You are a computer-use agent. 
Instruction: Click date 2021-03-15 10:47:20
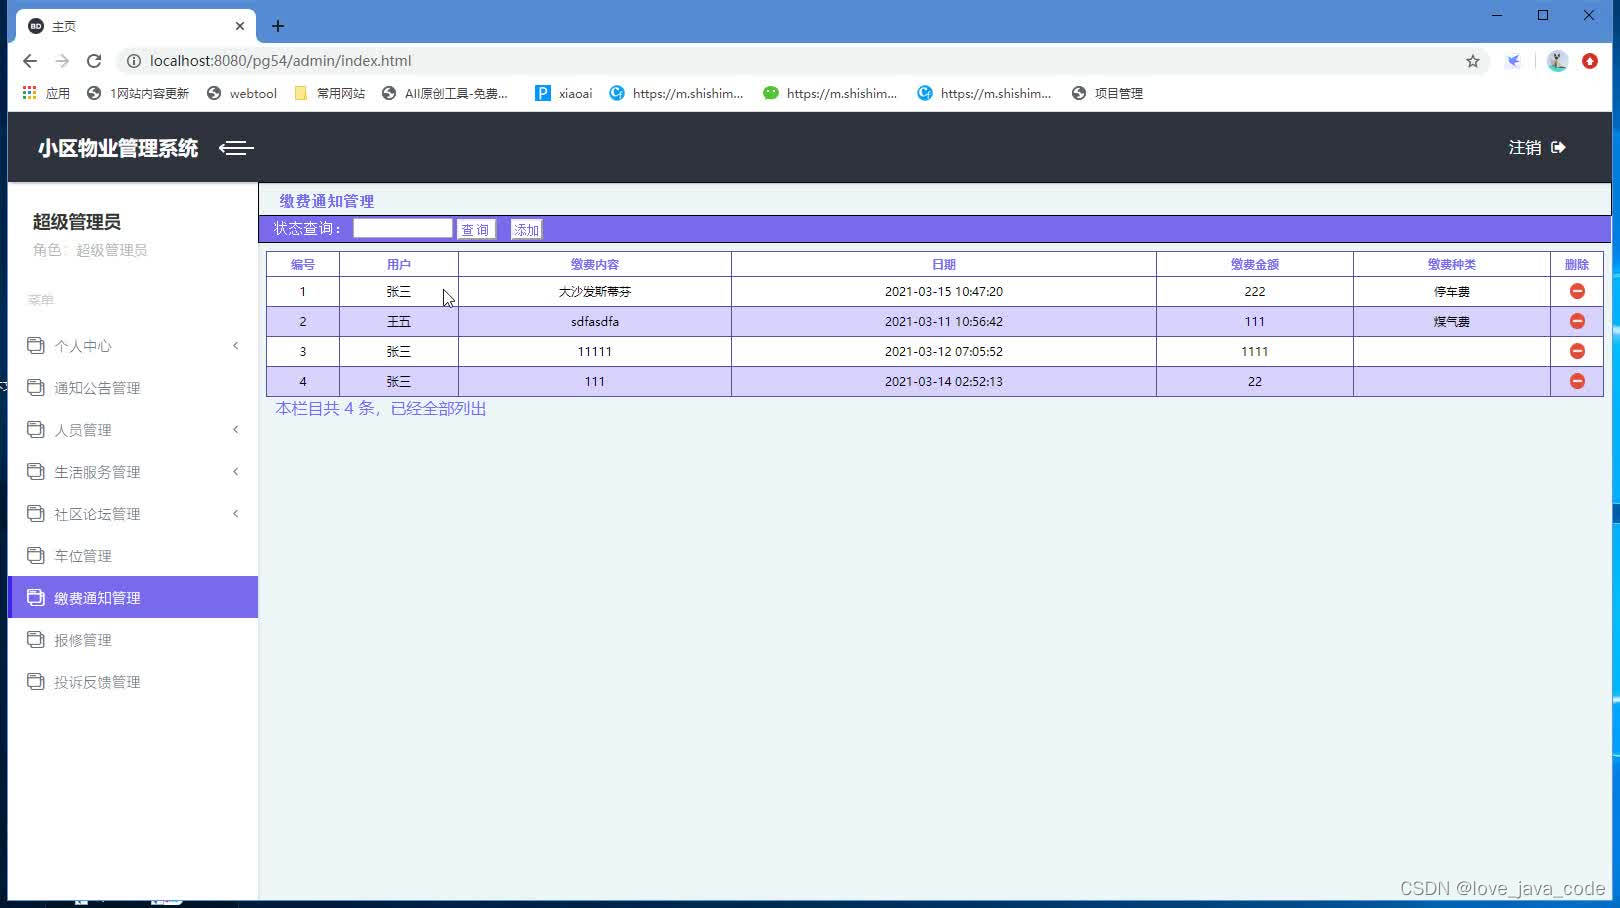(944, 291)
